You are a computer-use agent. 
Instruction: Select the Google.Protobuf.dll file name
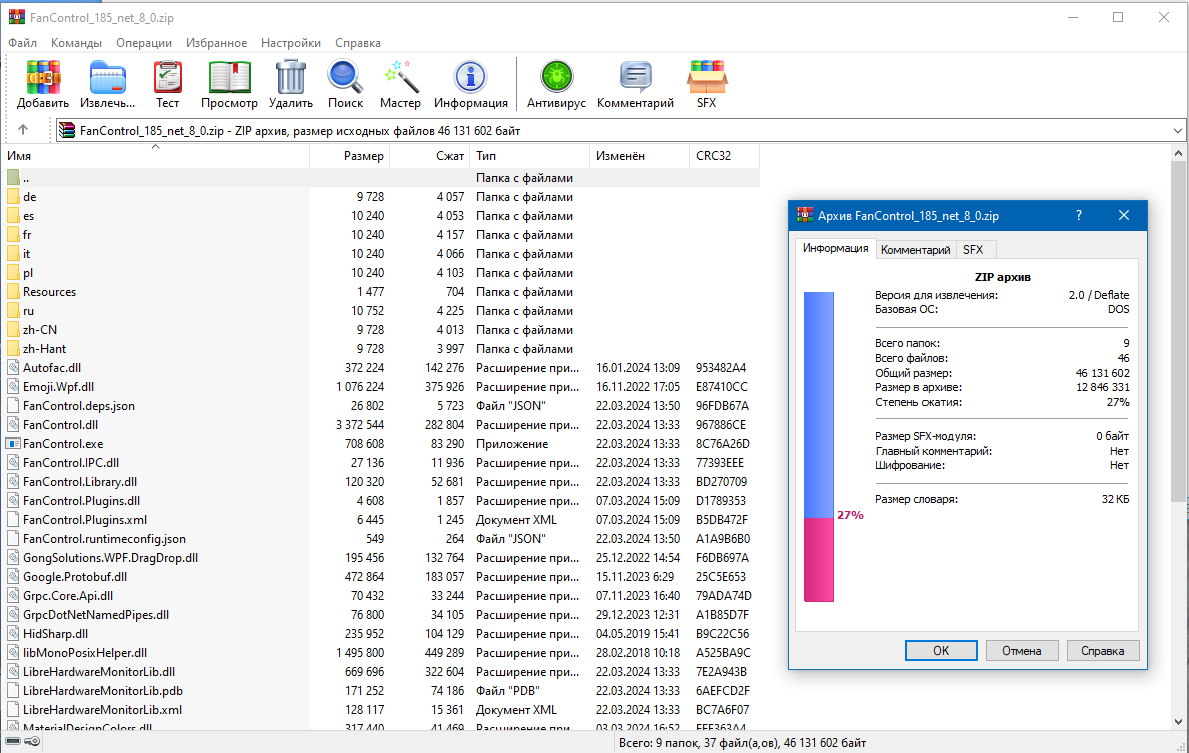pos(75,576)
